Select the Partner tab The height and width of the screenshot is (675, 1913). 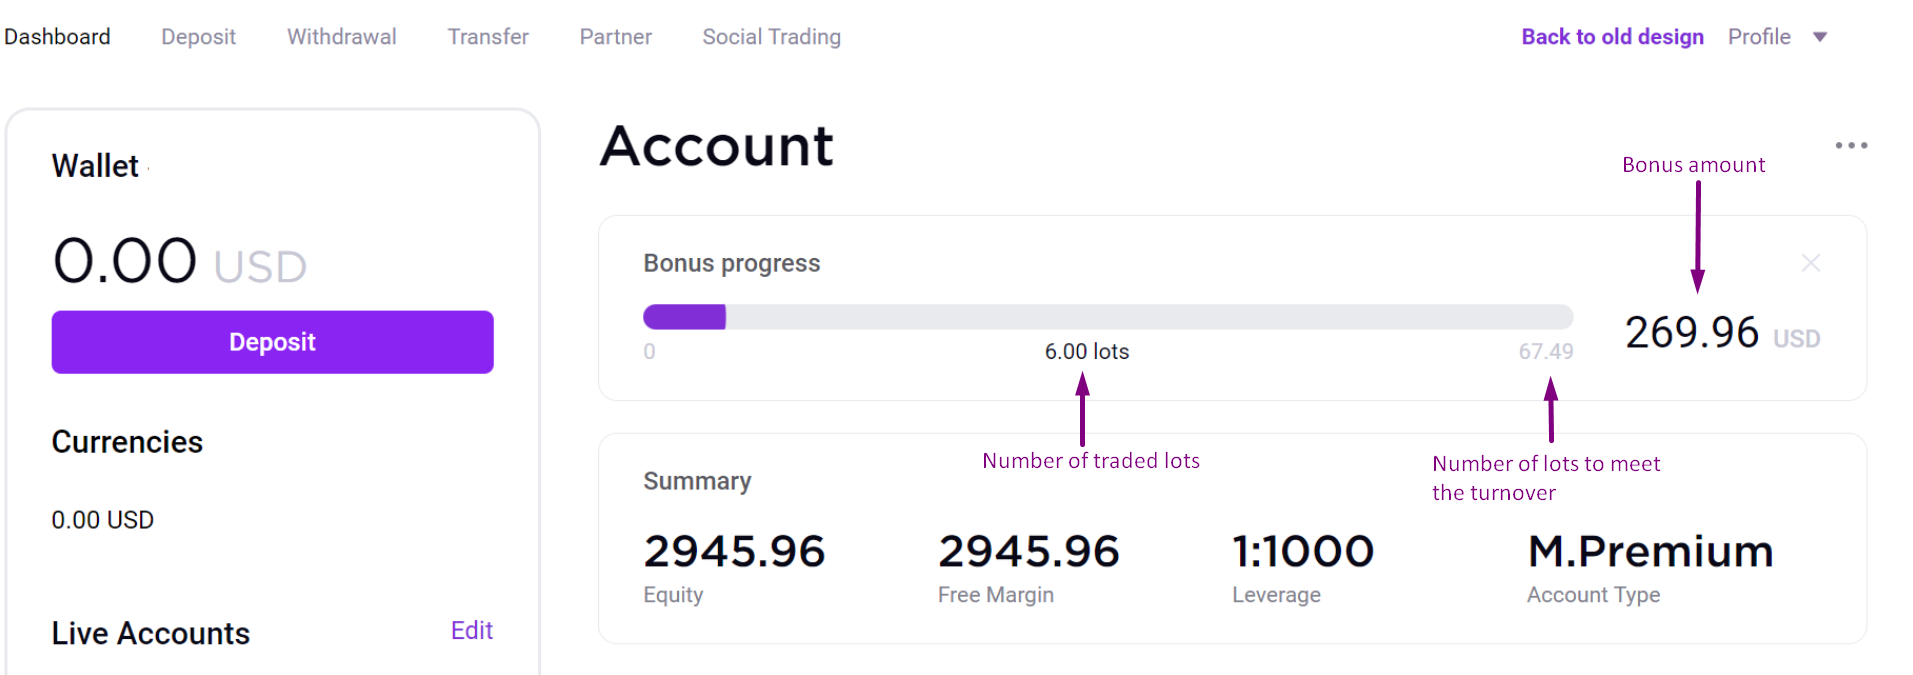click(615, 37)
